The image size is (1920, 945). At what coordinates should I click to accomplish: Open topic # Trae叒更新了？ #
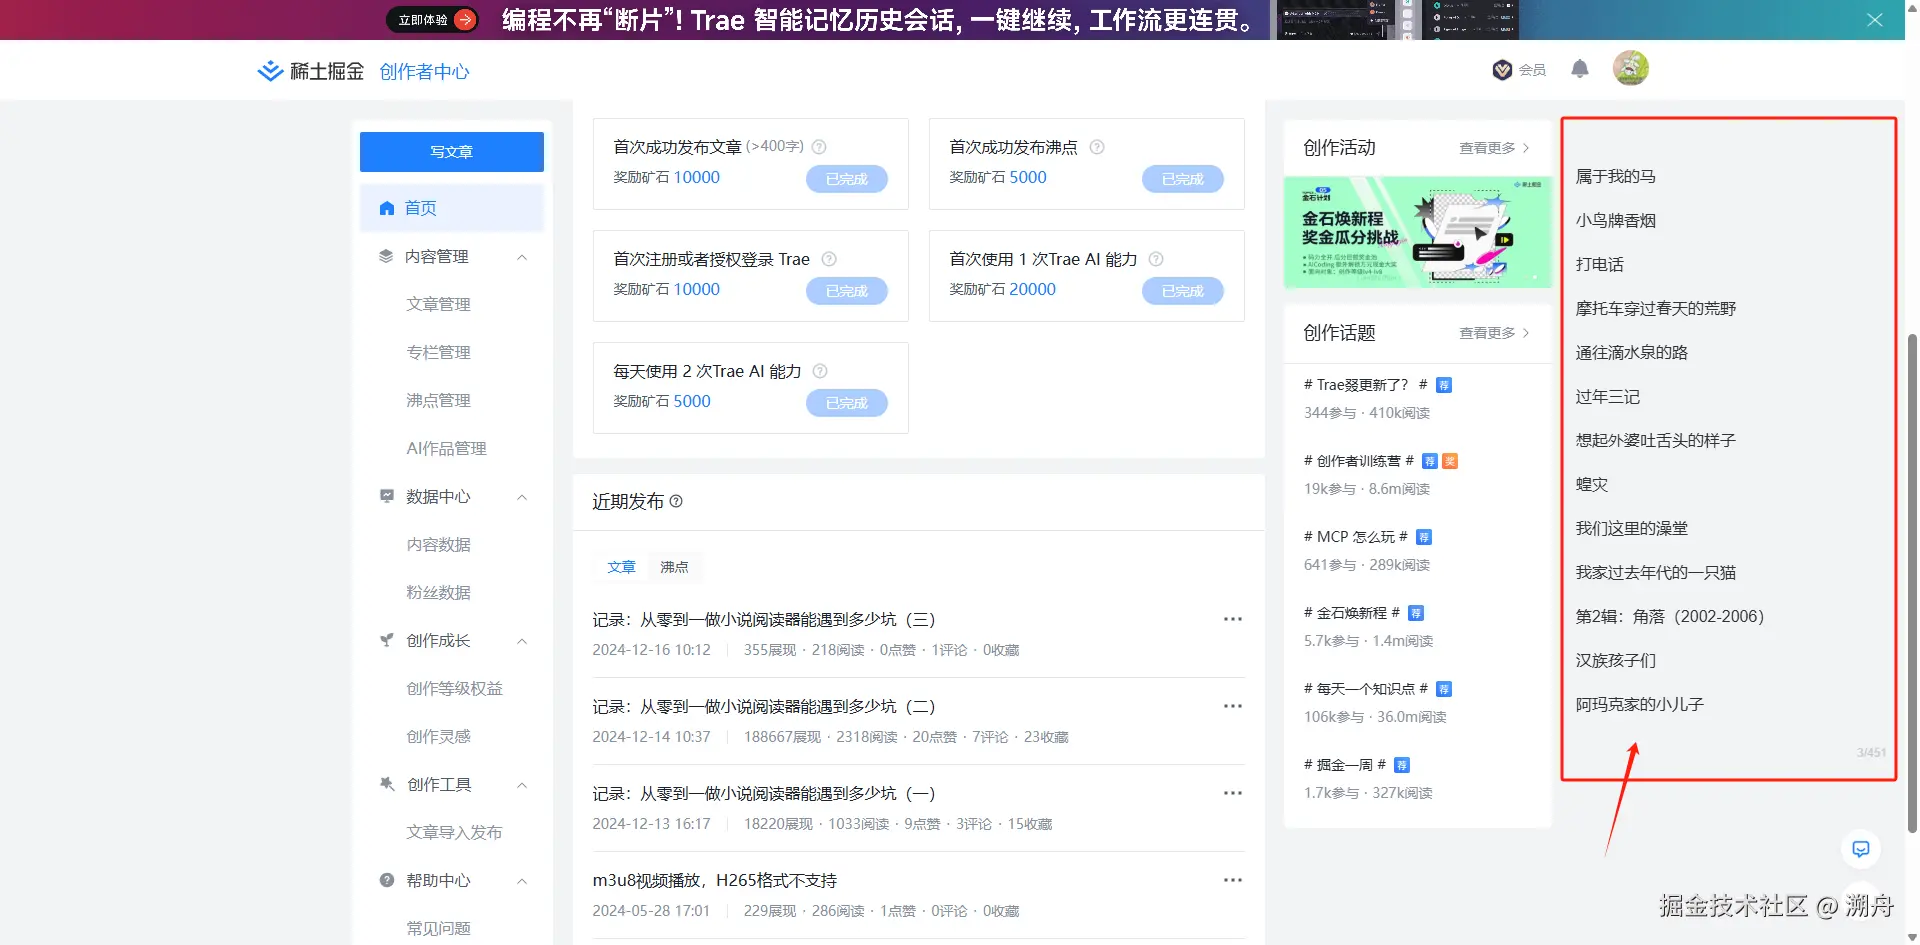1365,385
